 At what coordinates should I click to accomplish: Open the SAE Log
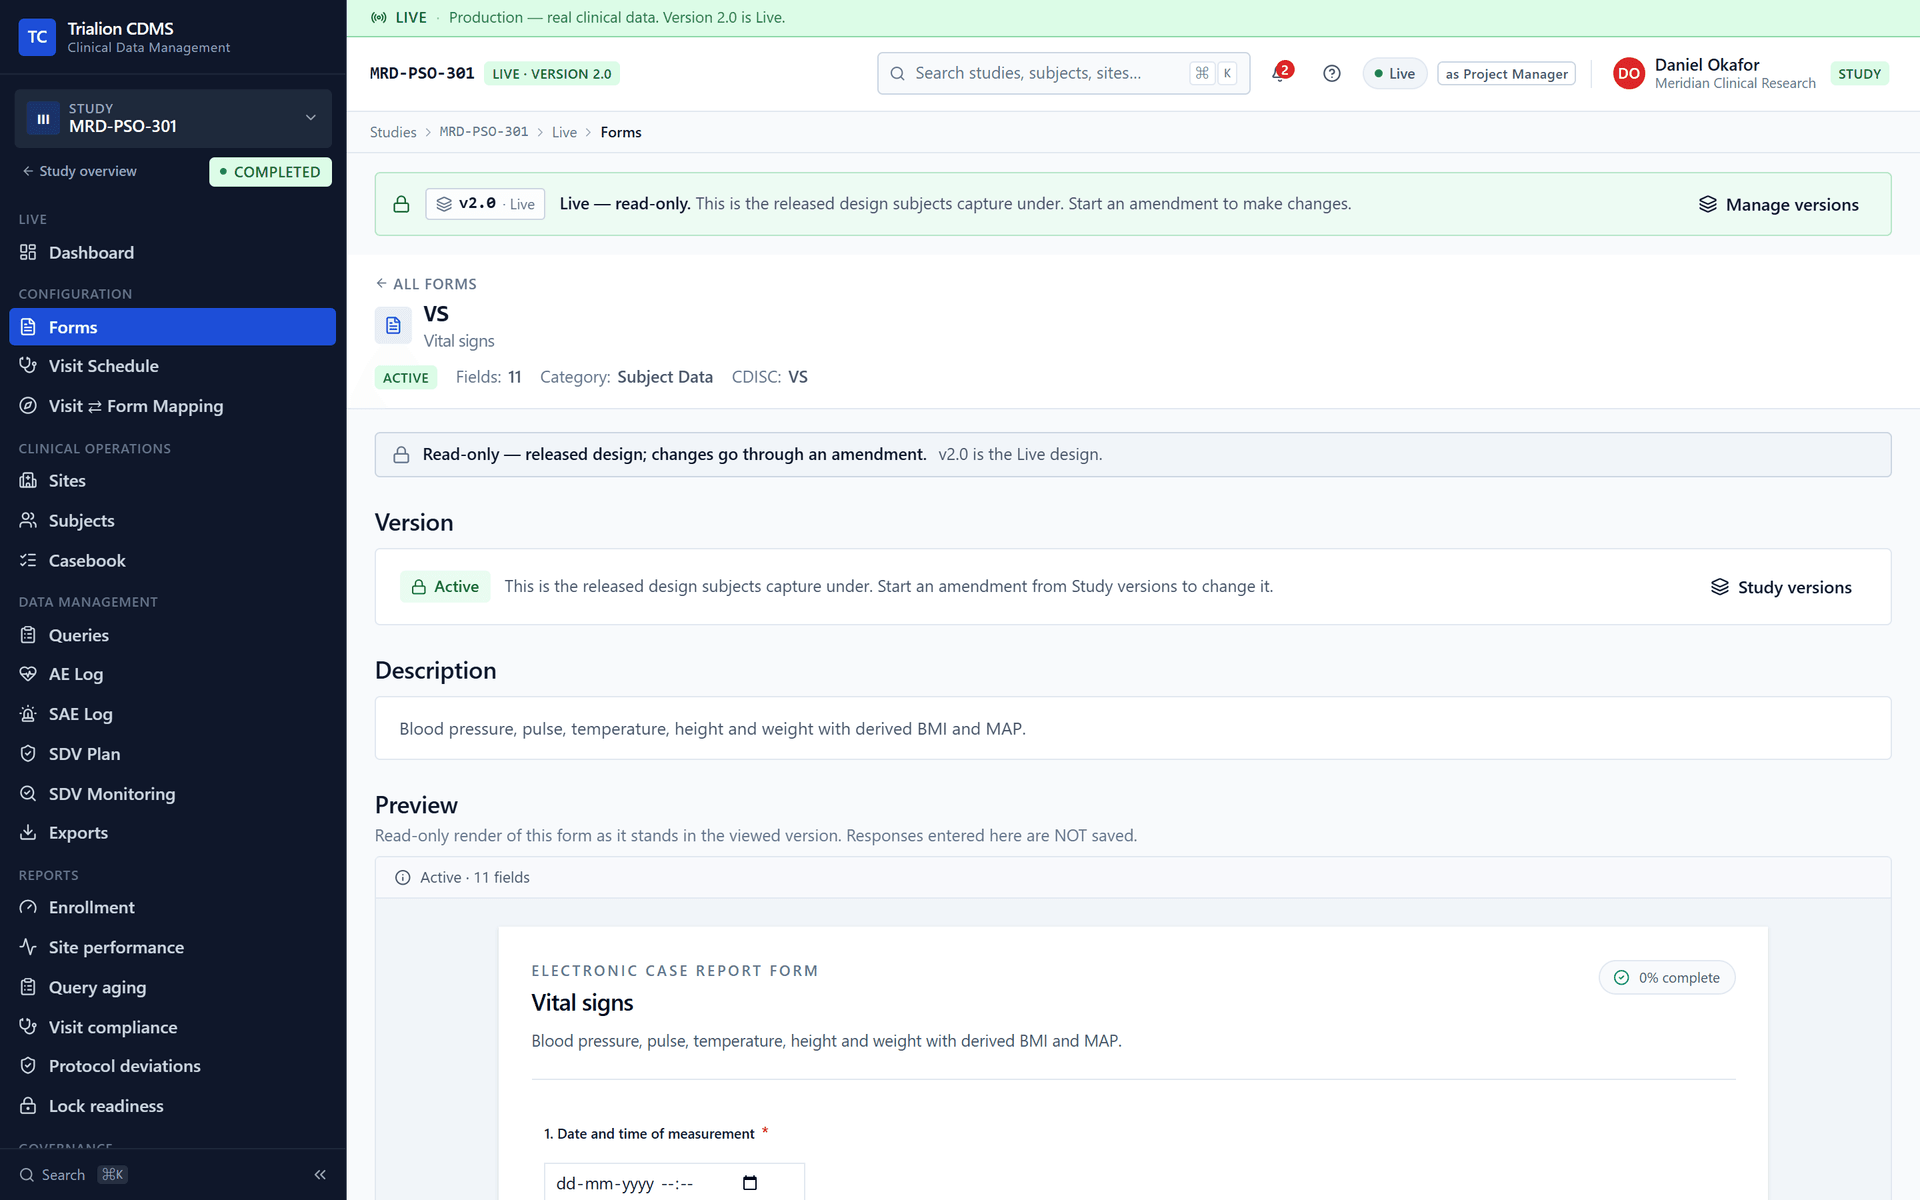173,714
